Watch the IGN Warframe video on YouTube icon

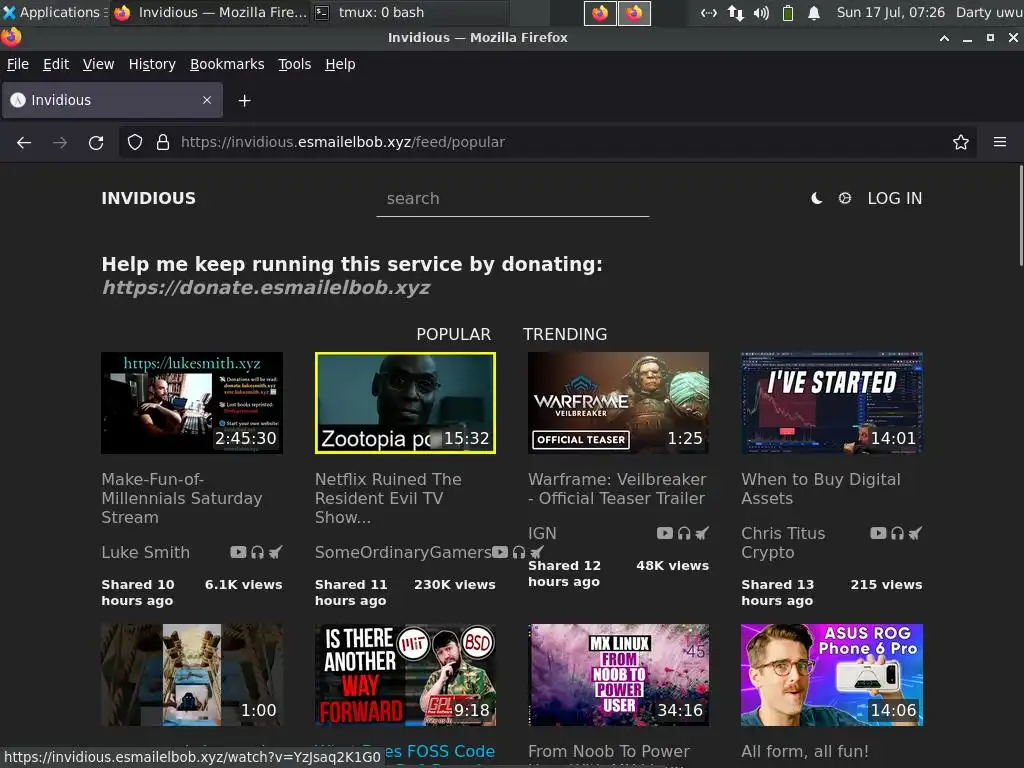coord(665,534)
